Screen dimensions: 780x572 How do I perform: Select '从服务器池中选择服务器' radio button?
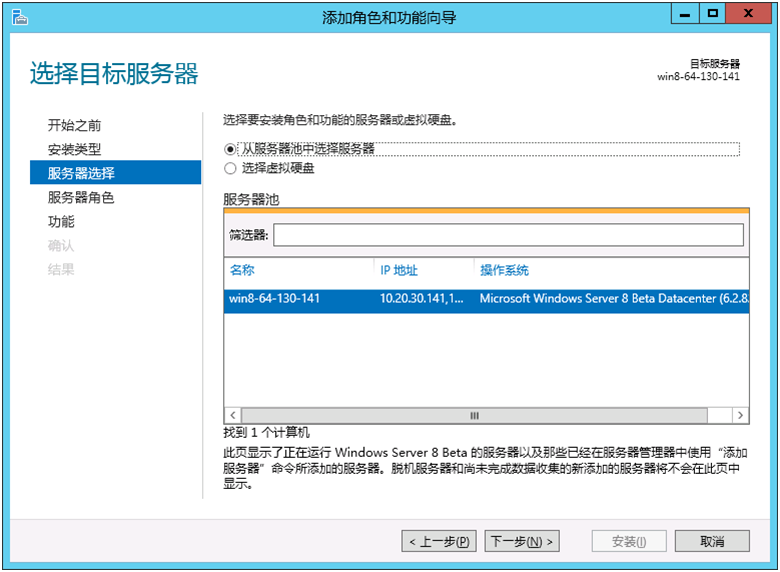(230, 149)
